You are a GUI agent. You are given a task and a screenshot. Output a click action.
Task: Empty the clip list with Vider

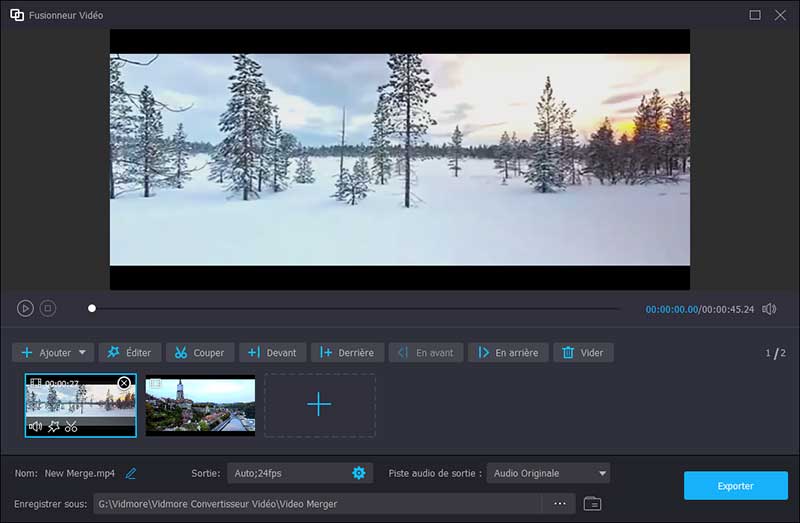pyautogui.click(x=583, y=353)
